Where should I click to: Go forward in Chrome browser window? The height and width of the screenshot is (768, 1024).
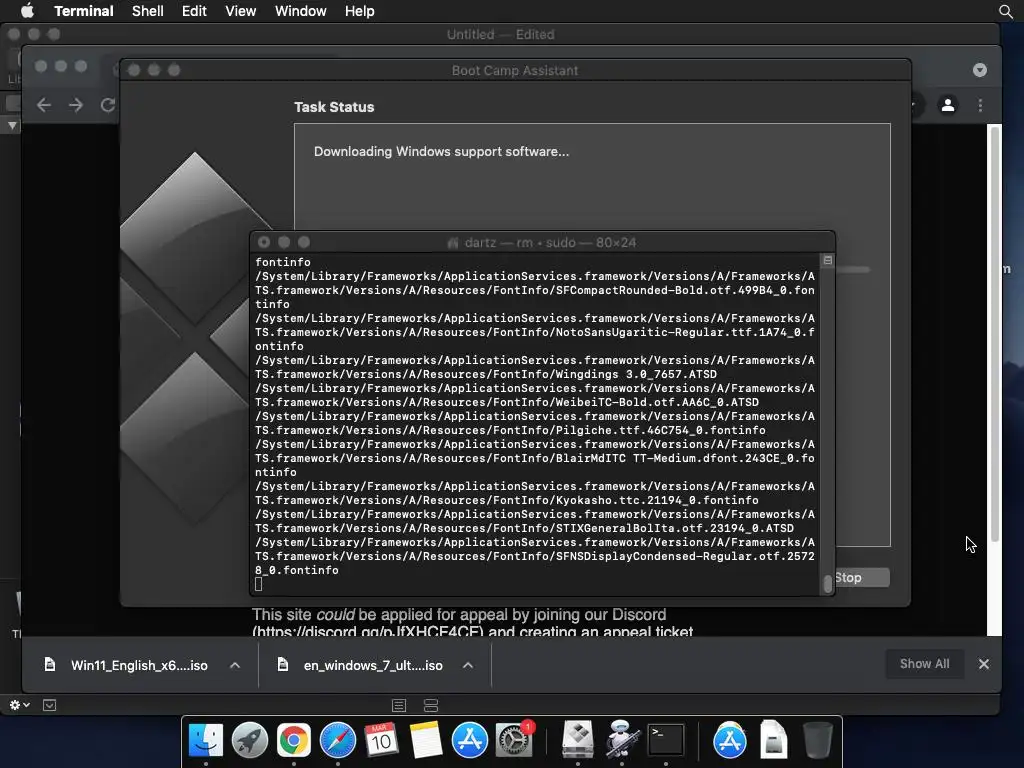click(76, 105)
